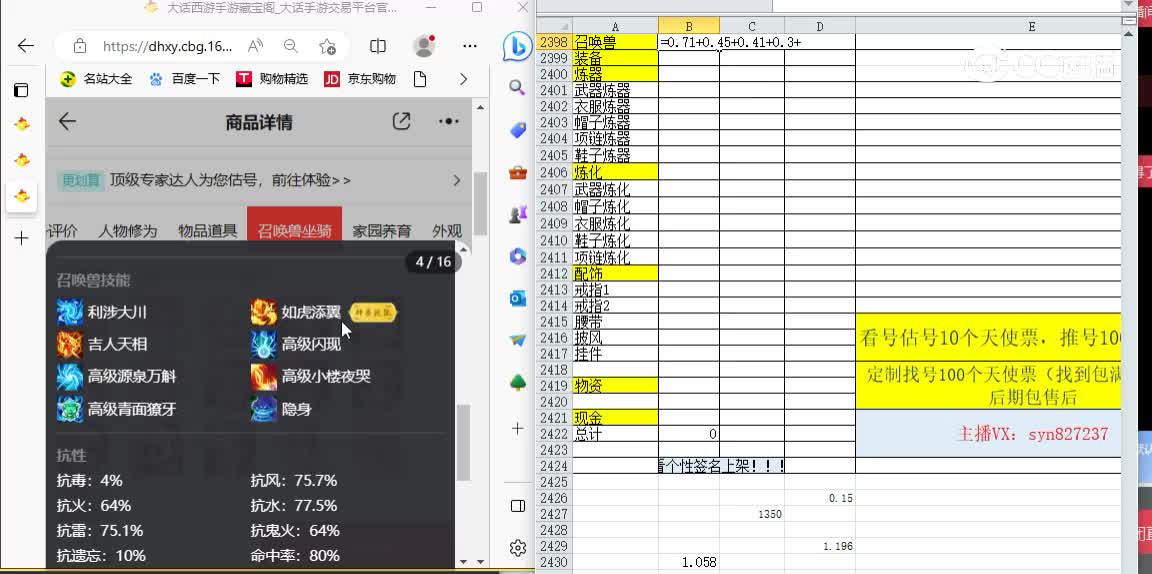The image size is (1152, 574).
Task: Switch to 家园养育 tab
Action: tap(382, 231)
